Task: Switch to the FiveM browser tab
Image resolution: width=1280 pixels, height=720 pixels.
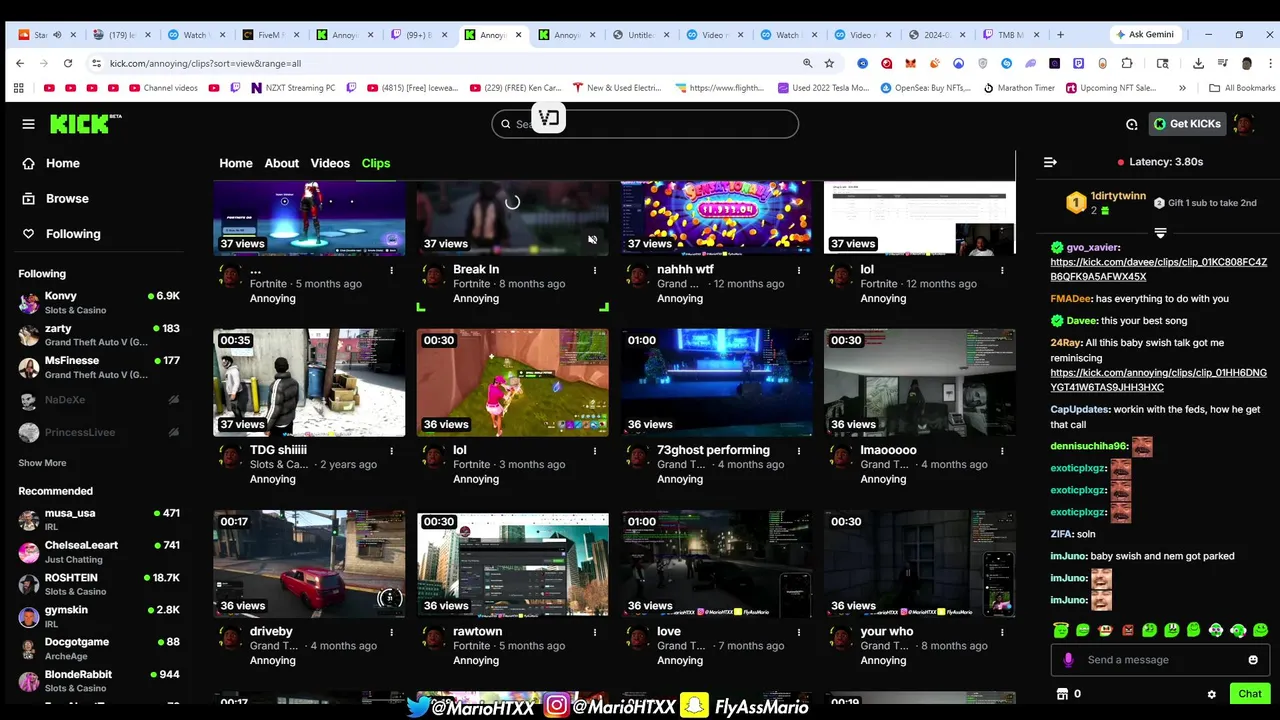Action: pos(268,35)
